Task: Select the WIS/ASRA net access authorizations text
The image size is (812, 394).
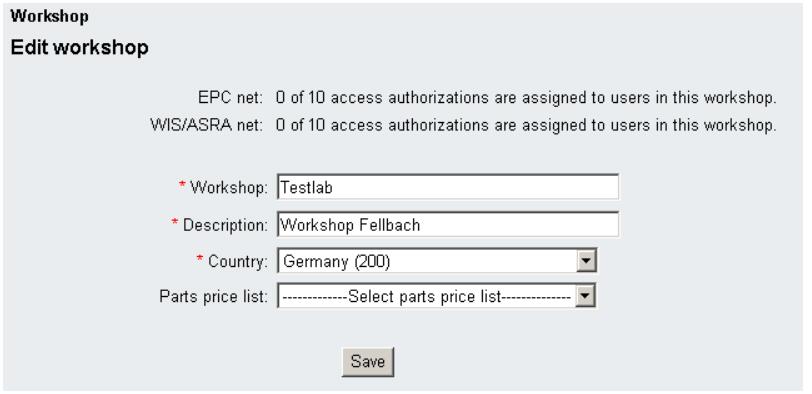Action: 526,125
